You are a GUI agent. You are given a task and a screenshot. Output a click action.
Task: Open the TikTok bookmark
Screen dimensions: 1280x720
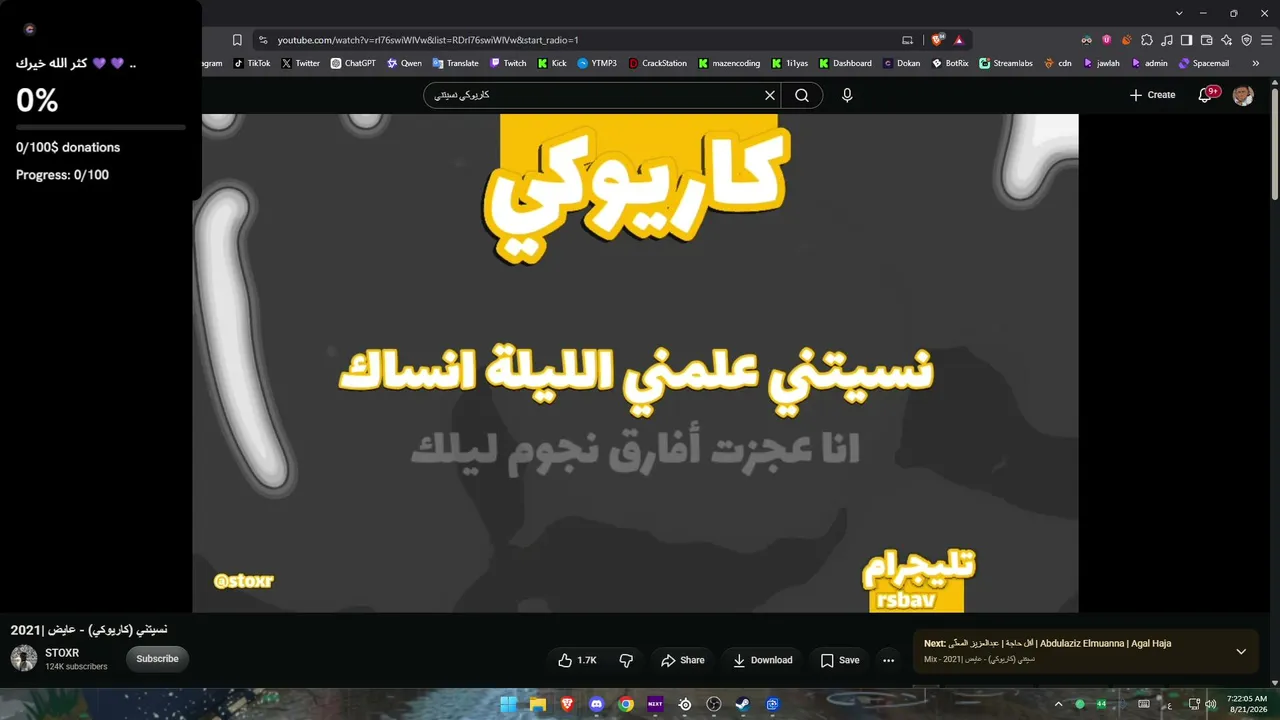tap(252, 63)
